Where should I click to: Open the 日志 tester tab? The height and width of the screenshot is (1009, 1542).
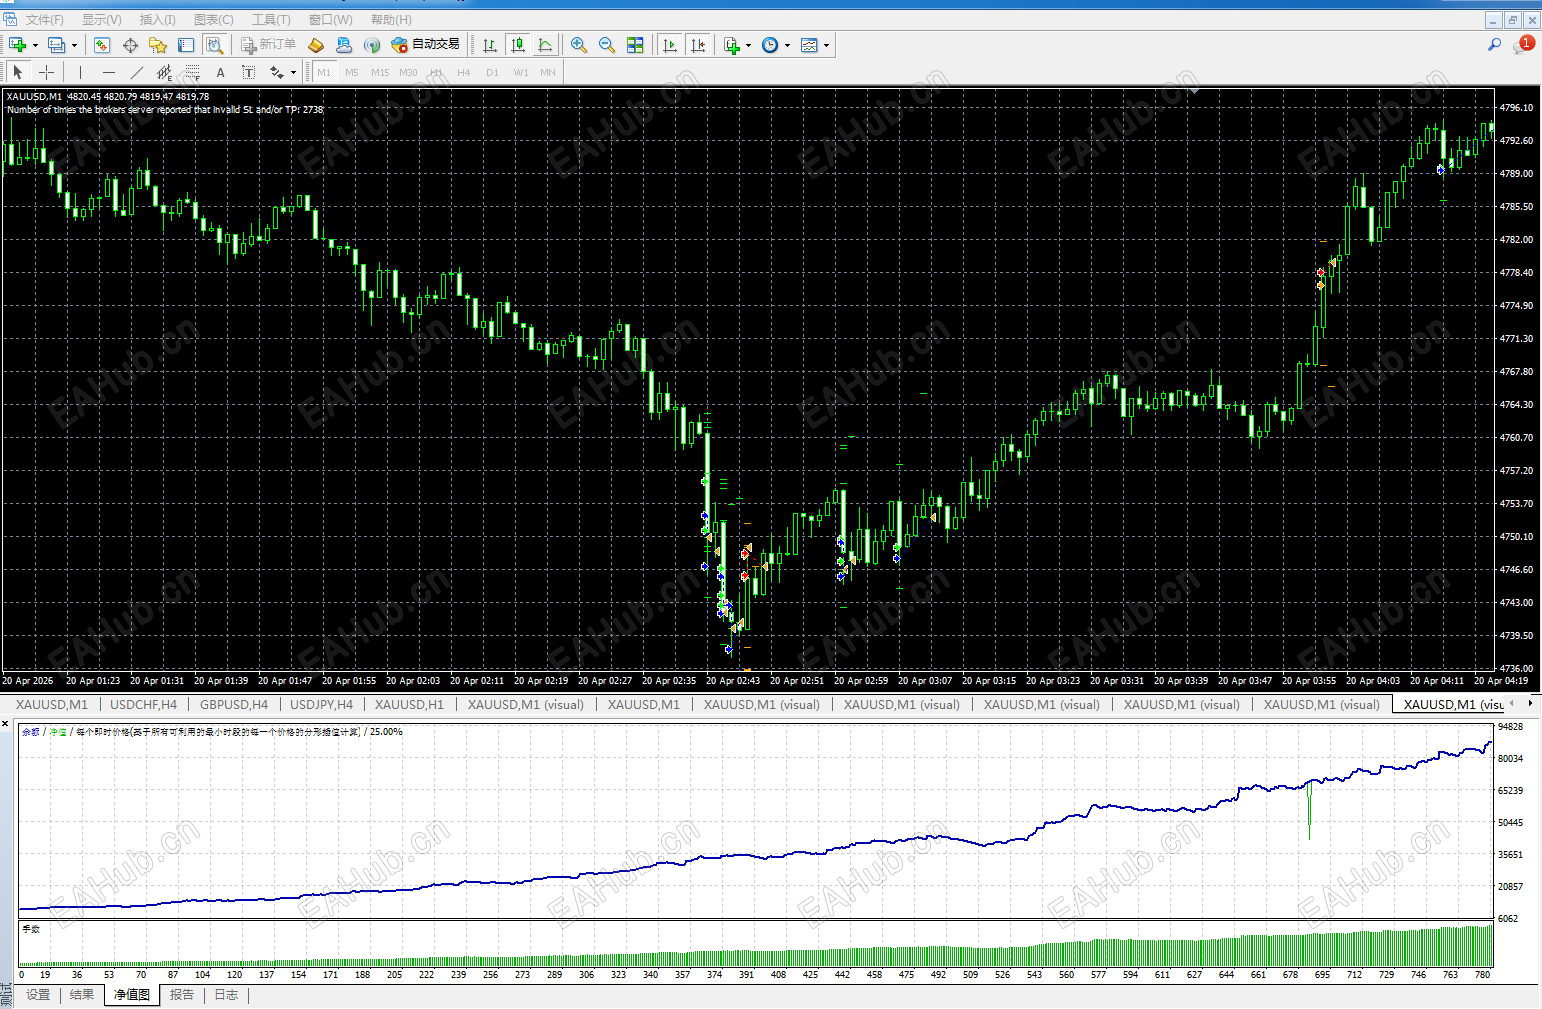click(227, 995)
